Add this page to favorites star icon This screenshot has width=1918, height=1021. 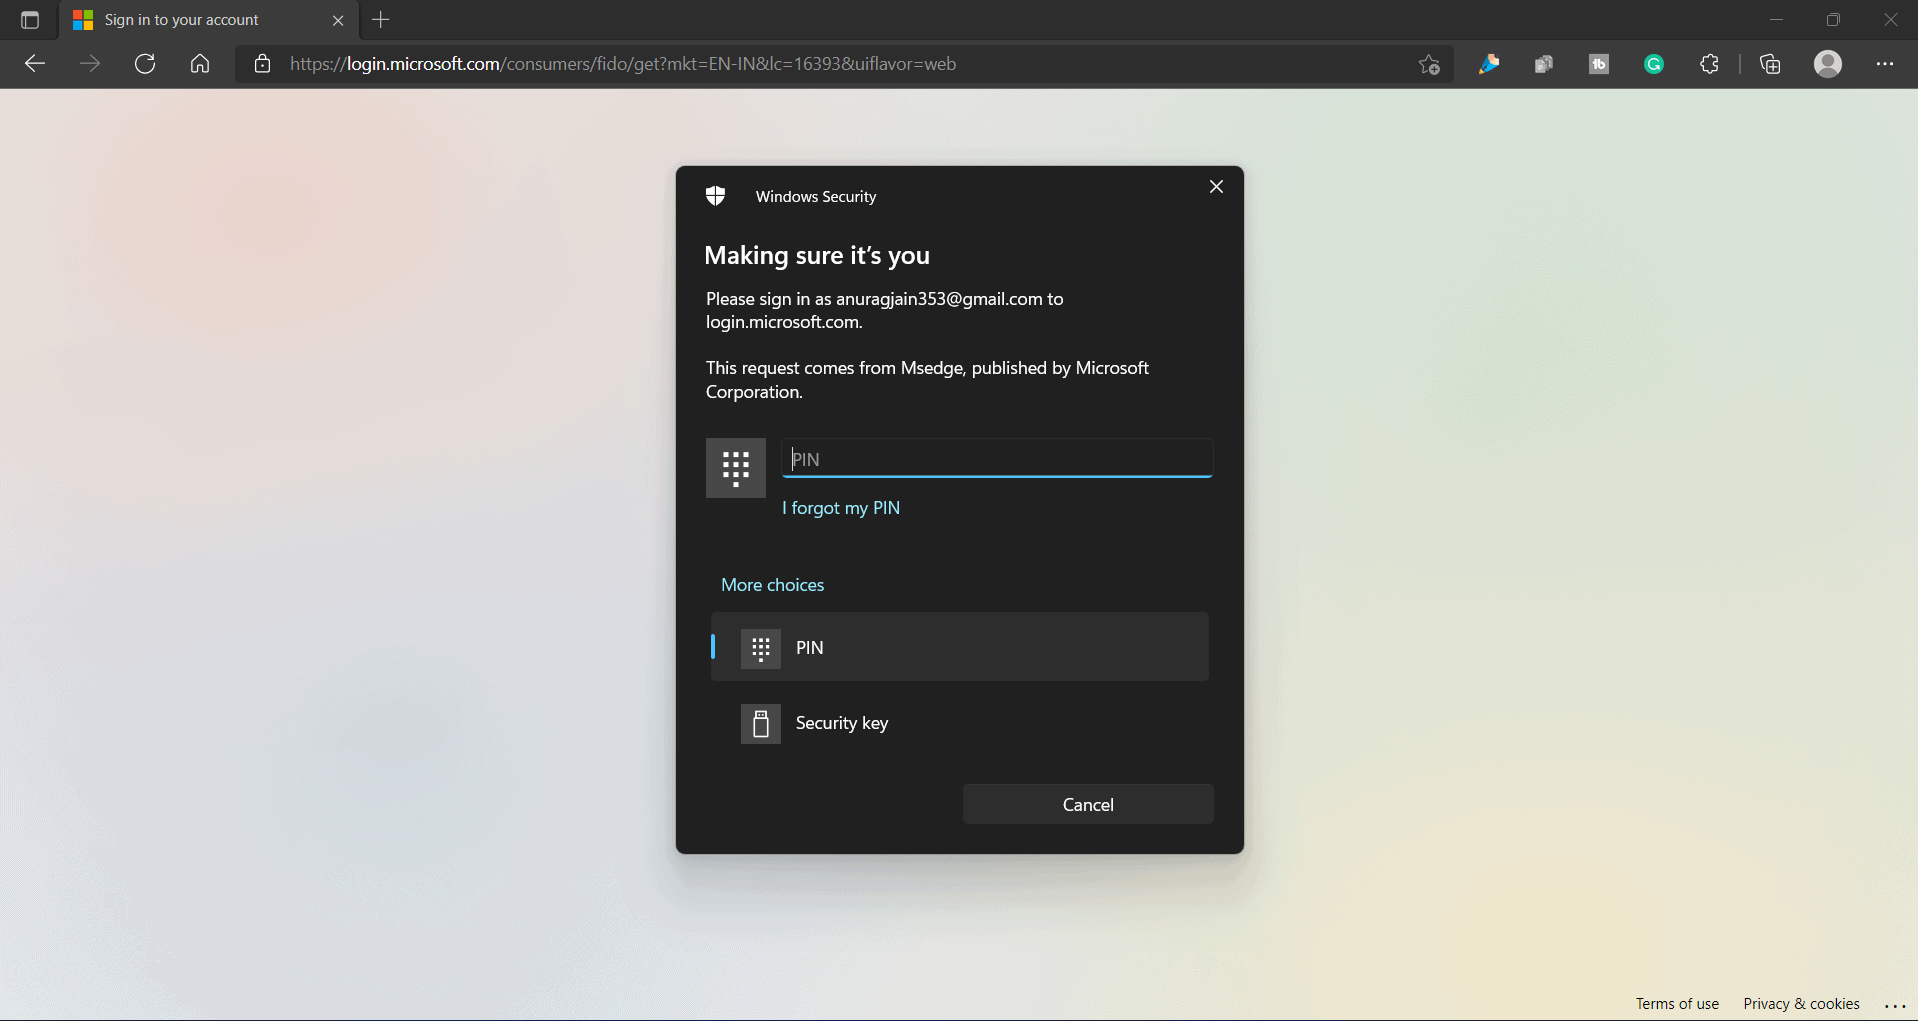click(x=1429, y=64)
